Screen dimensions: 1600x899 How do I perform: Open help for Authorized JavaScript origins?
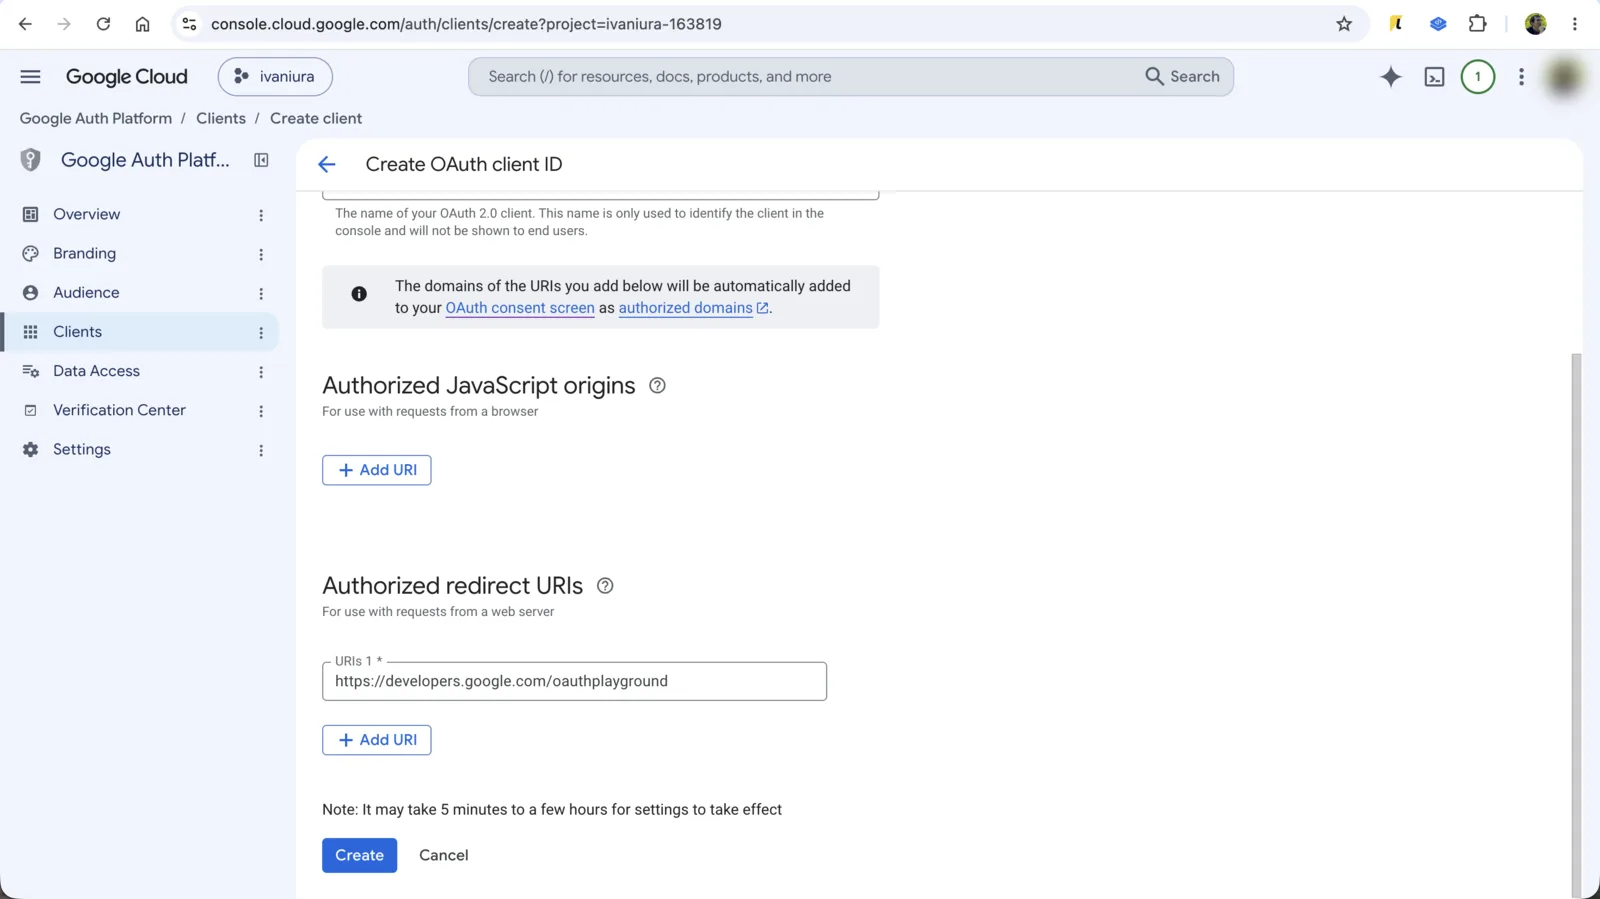click(657, 386)
